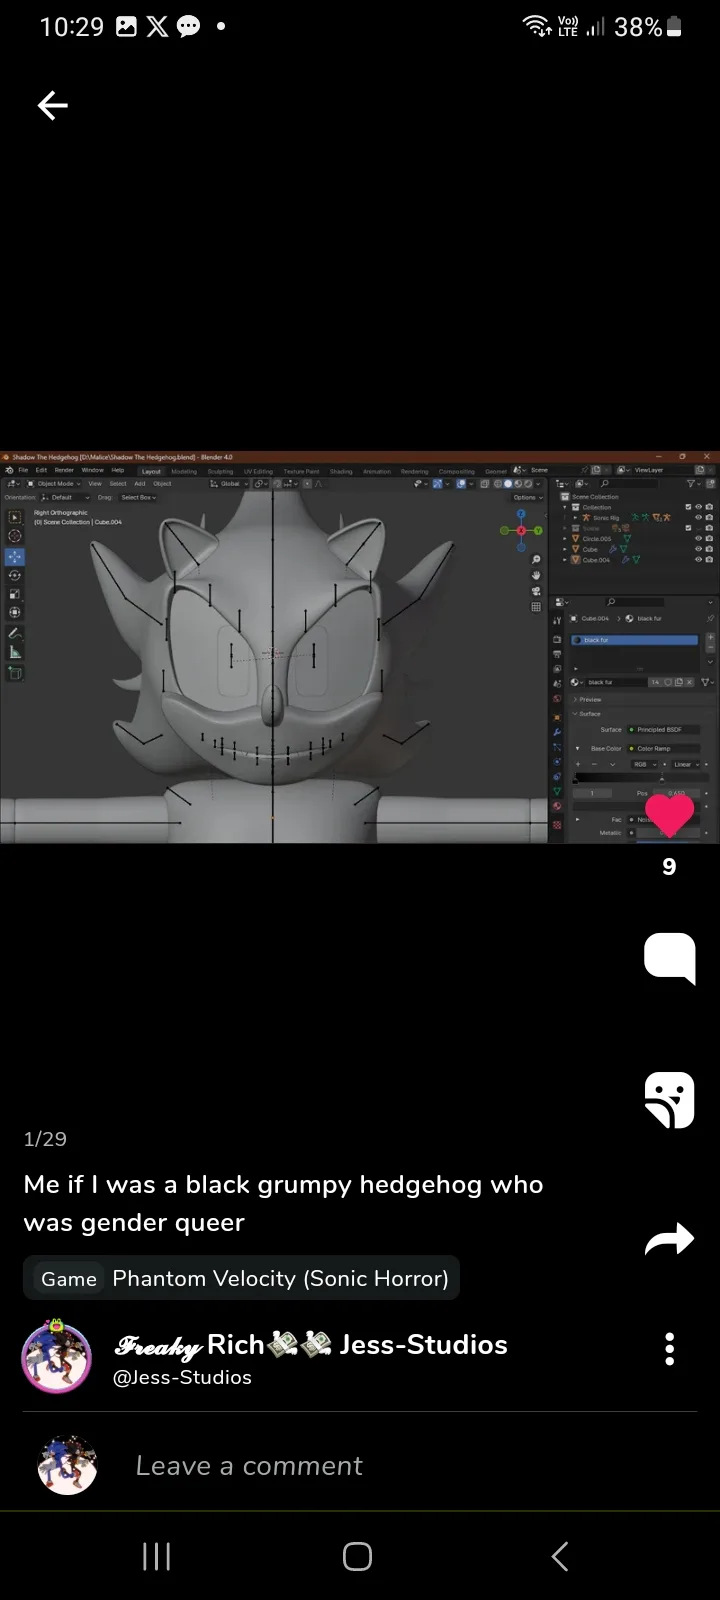View the post author's avatar
The height and width of the screenshot is (1600, 720).
tap(57, 1357)
